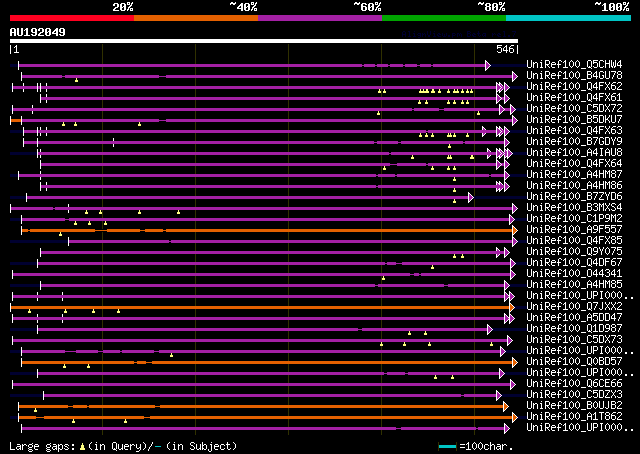Open hit UniRef100_B4GU78
640x454 pixels.
(x=574, y=76)
